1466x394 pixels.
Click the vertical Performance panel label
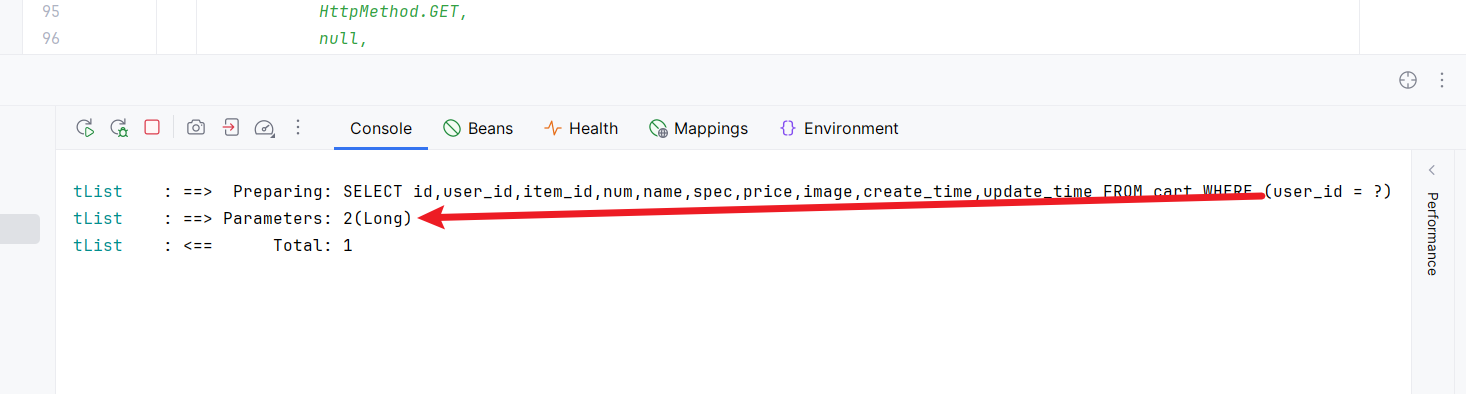(x=1432, y=234)
